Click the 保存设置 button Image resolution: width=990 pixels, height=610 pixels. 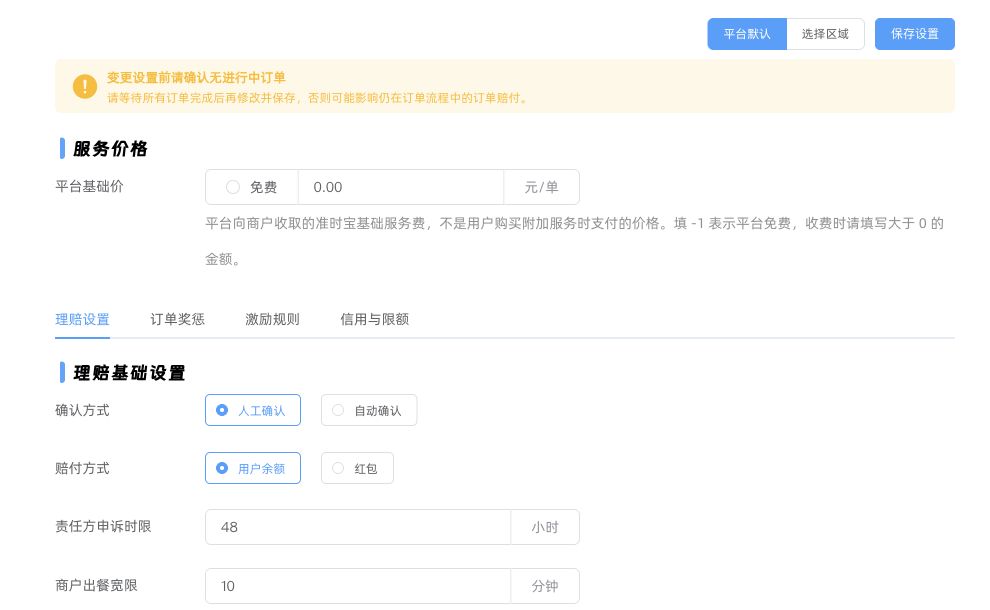pos(914,34)
